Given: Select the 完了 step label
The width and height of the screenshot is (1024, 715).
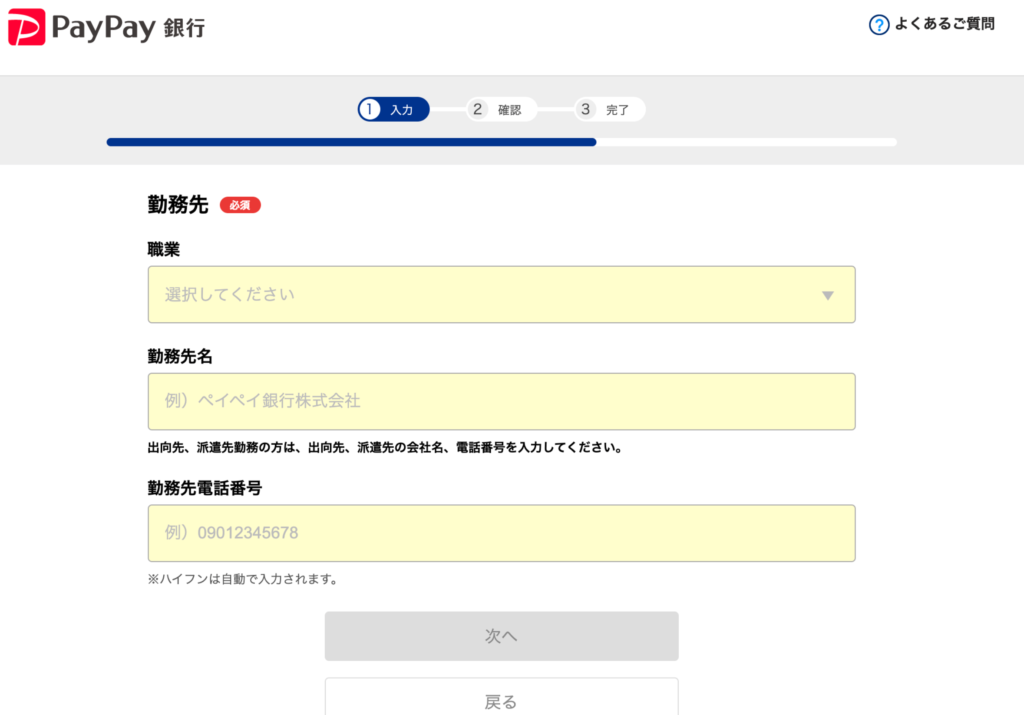Looking at the screenshot, I should (618, 110).
